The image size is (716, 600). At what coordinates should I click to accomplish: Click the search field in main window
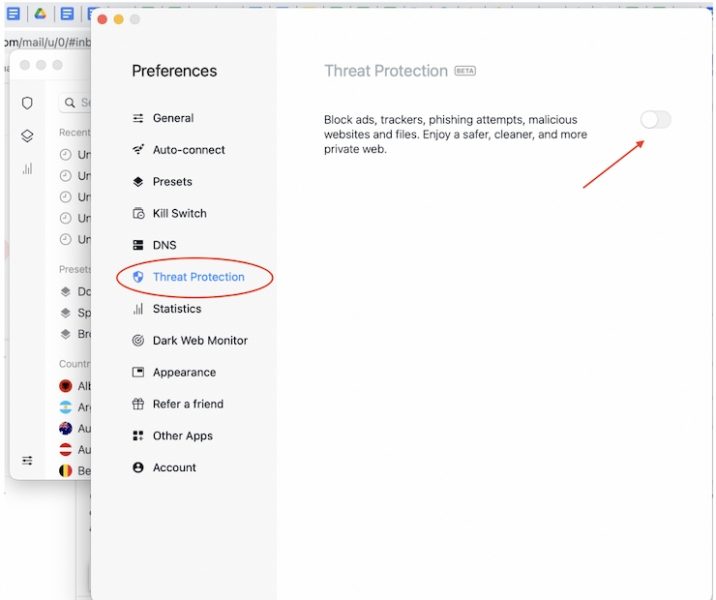tap(75, 103)
